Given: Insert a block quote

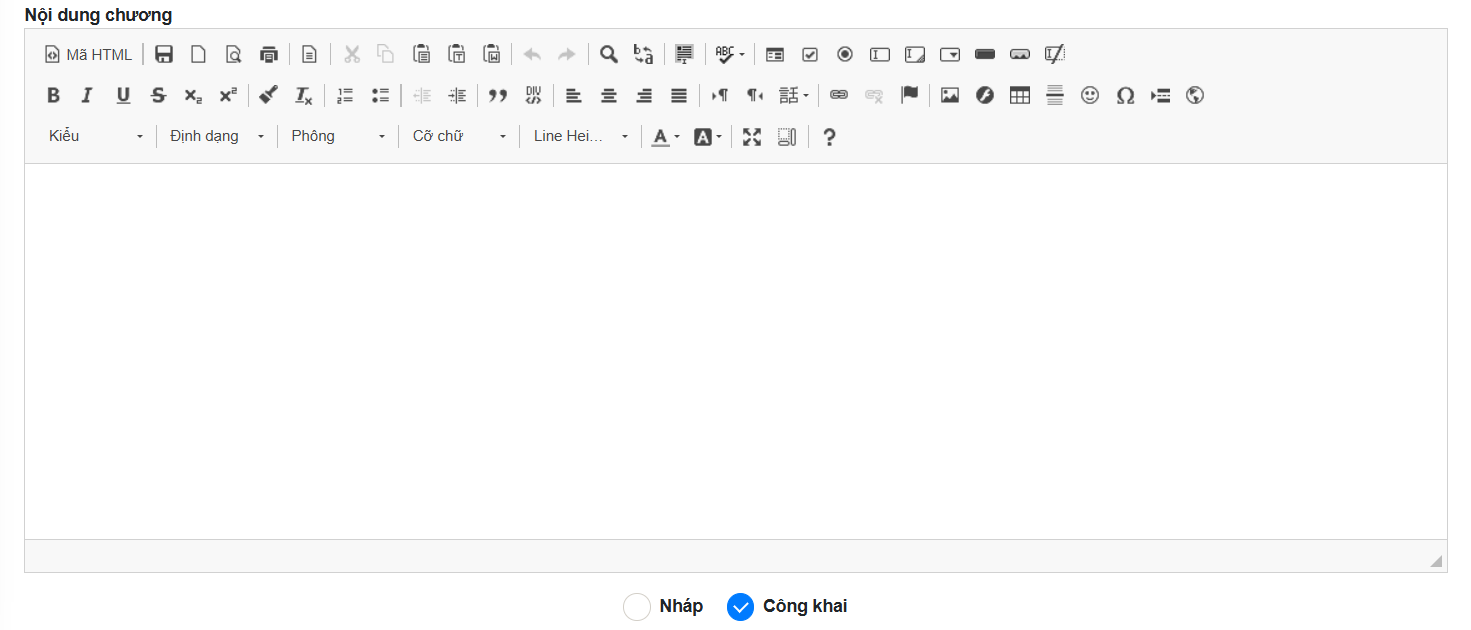Looking at the screenshot, I should coord(498,95).
